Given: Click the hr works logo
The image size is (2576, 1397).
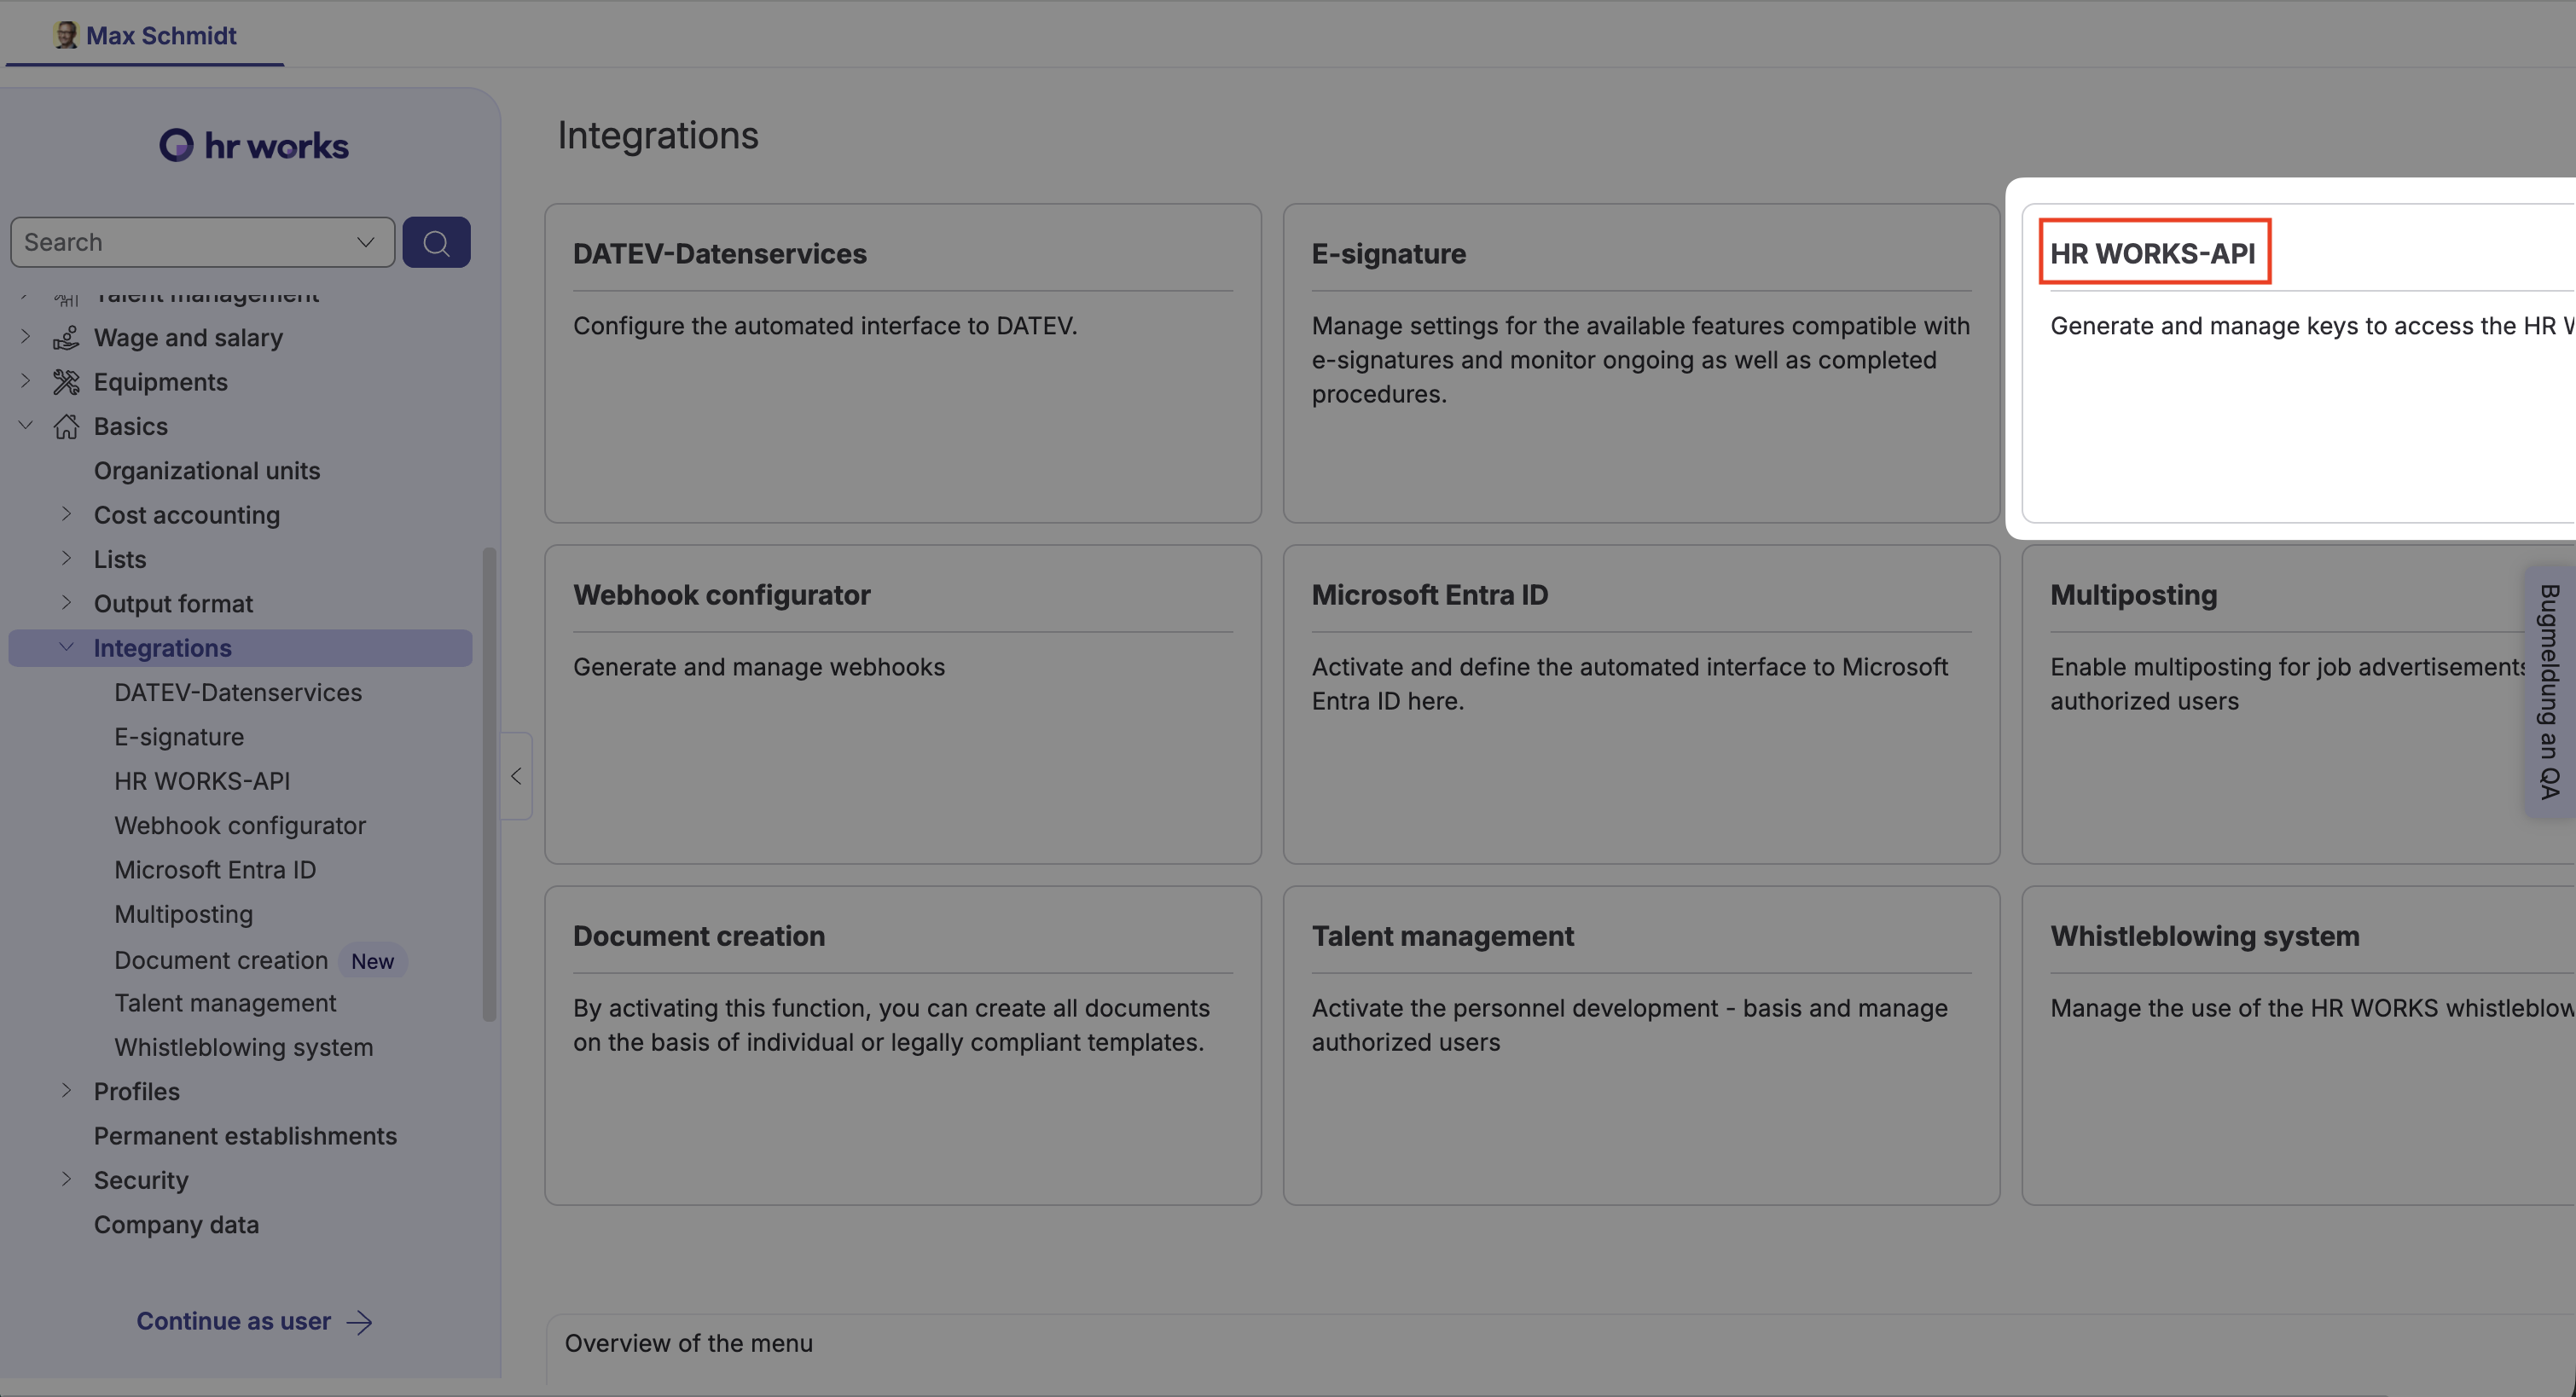Looking at the screenshot, I should [x=254, y=146].
